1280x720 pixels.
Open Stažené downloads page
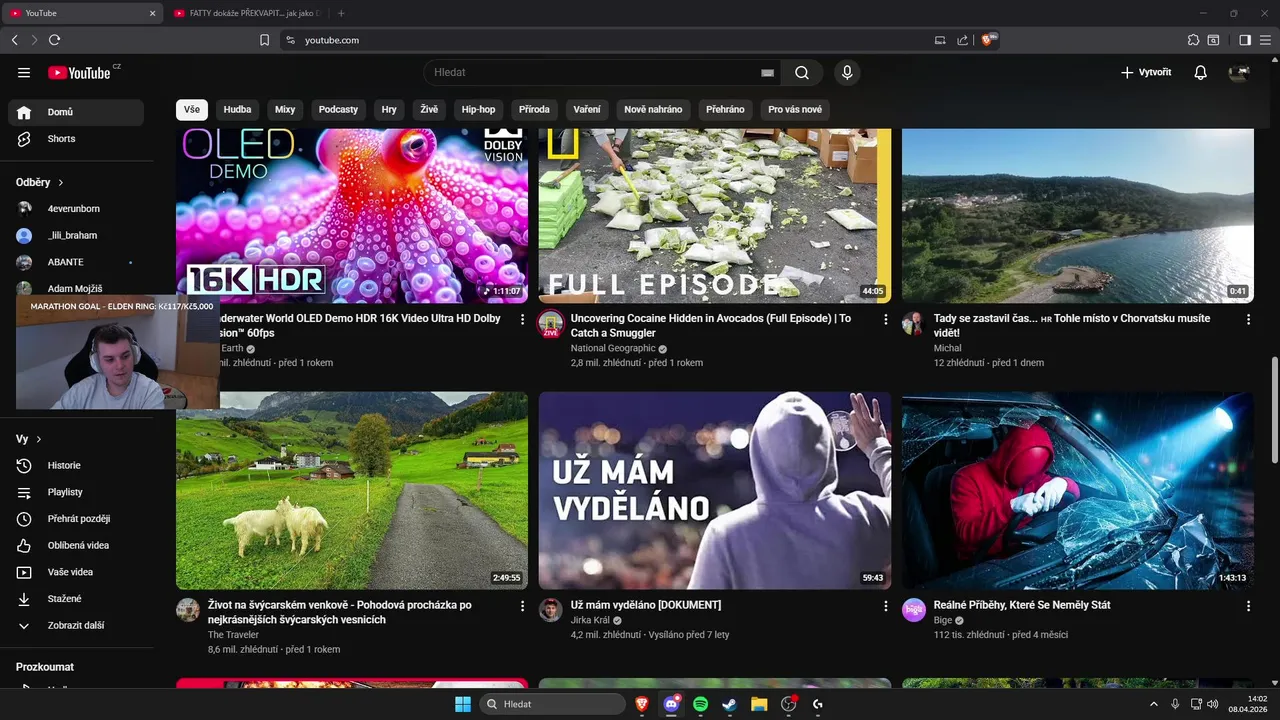(x=76, y=598)
